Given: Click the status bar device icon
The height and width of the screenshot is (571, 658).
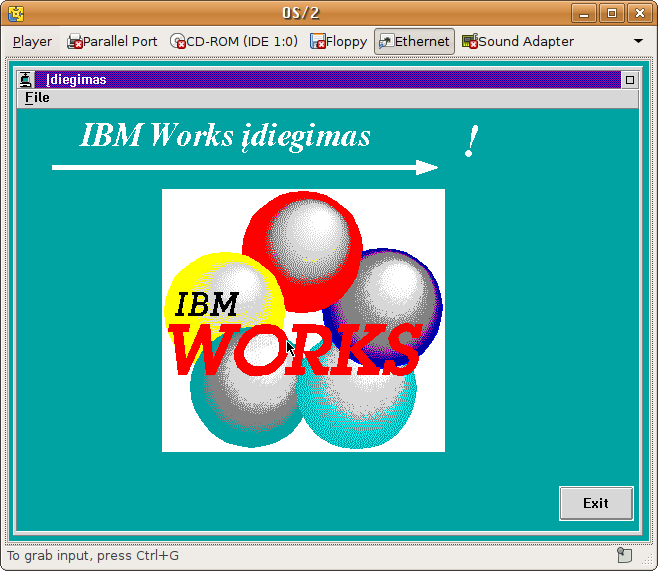Looking at the screenshot, I should pos(624,555).
